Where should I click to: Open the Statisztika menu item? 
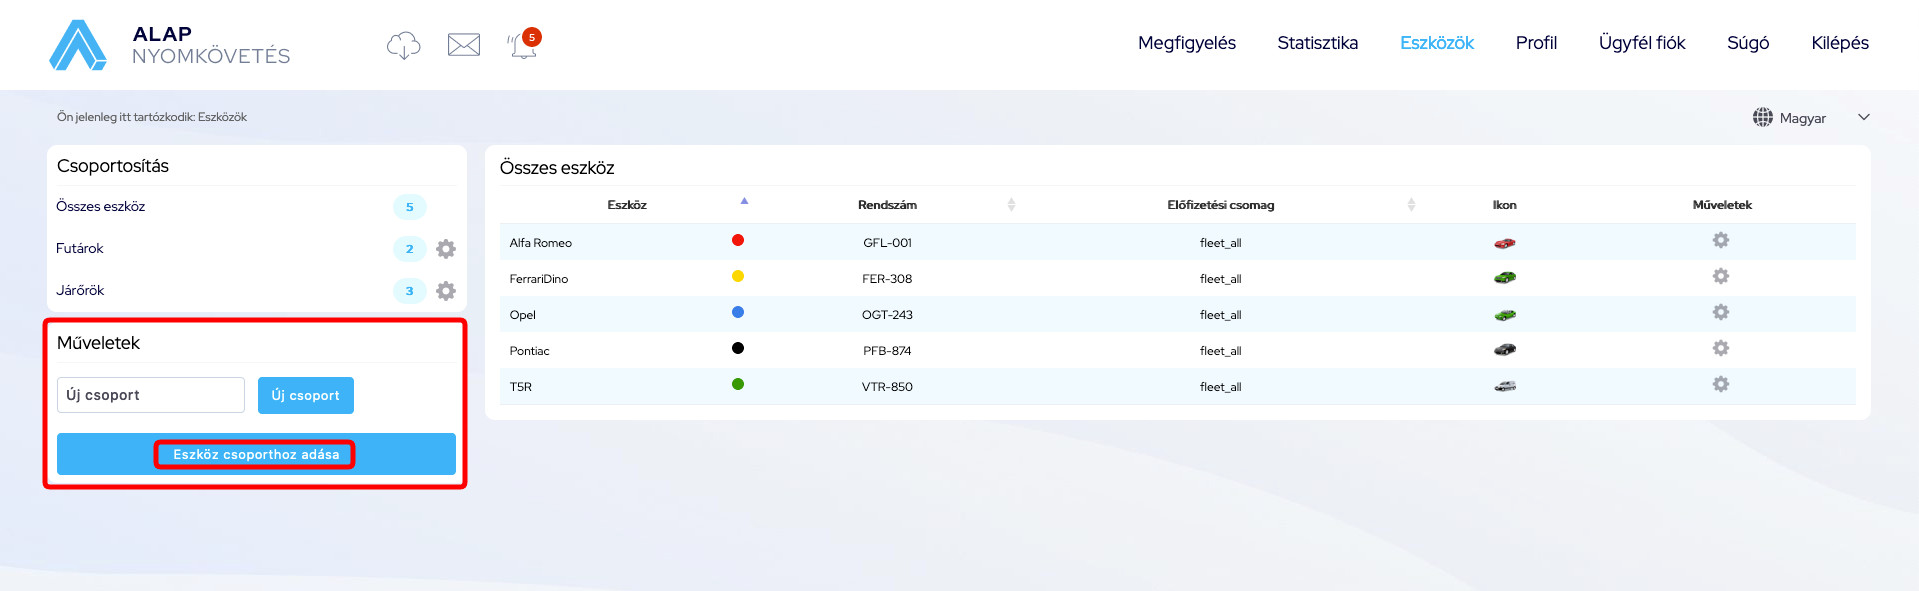pyautogui.click(x=1317, y=43)
